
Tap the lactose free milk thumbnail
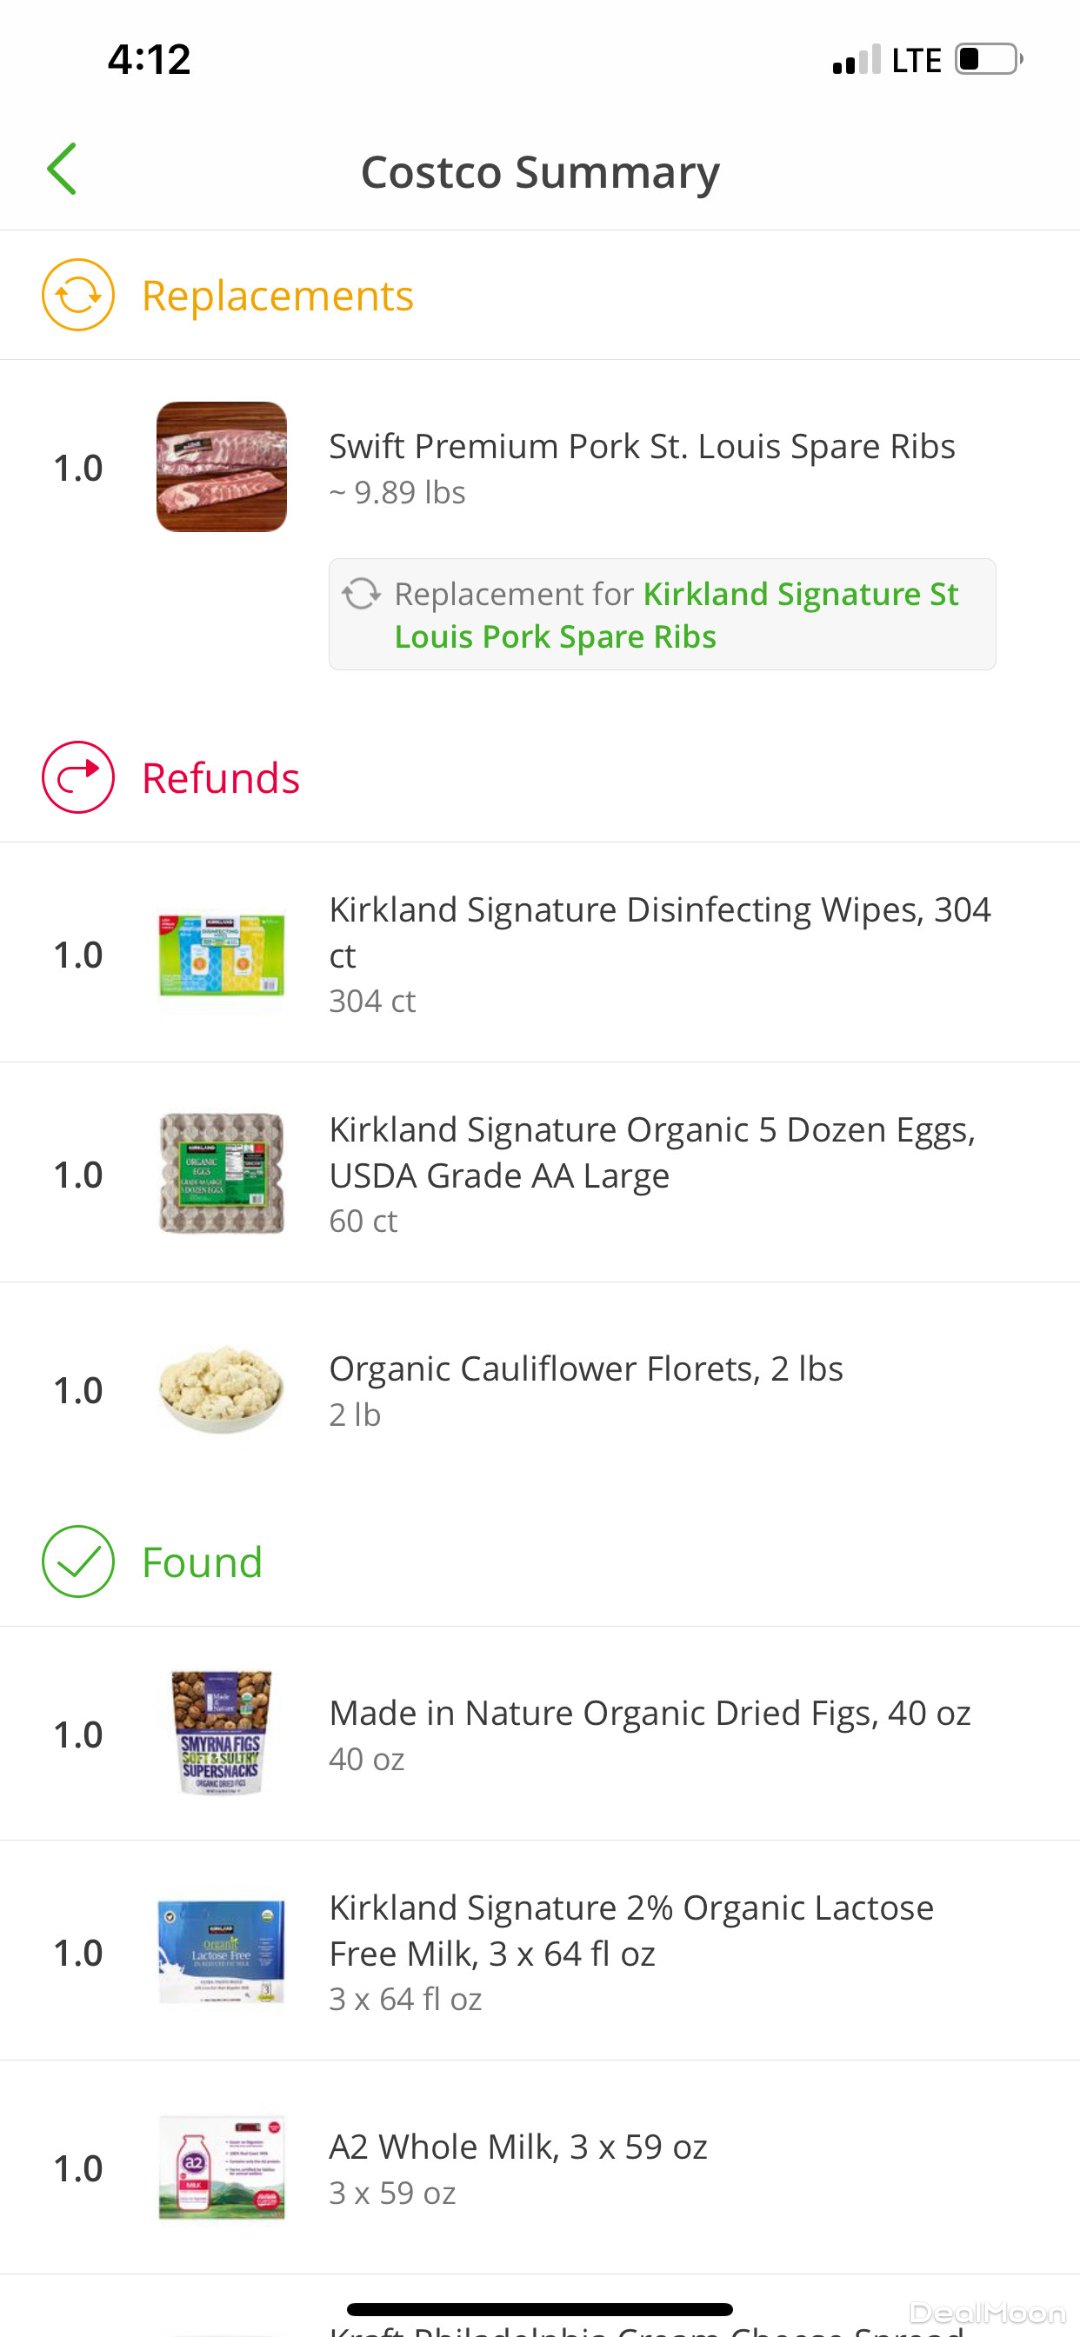point(222,1952)
